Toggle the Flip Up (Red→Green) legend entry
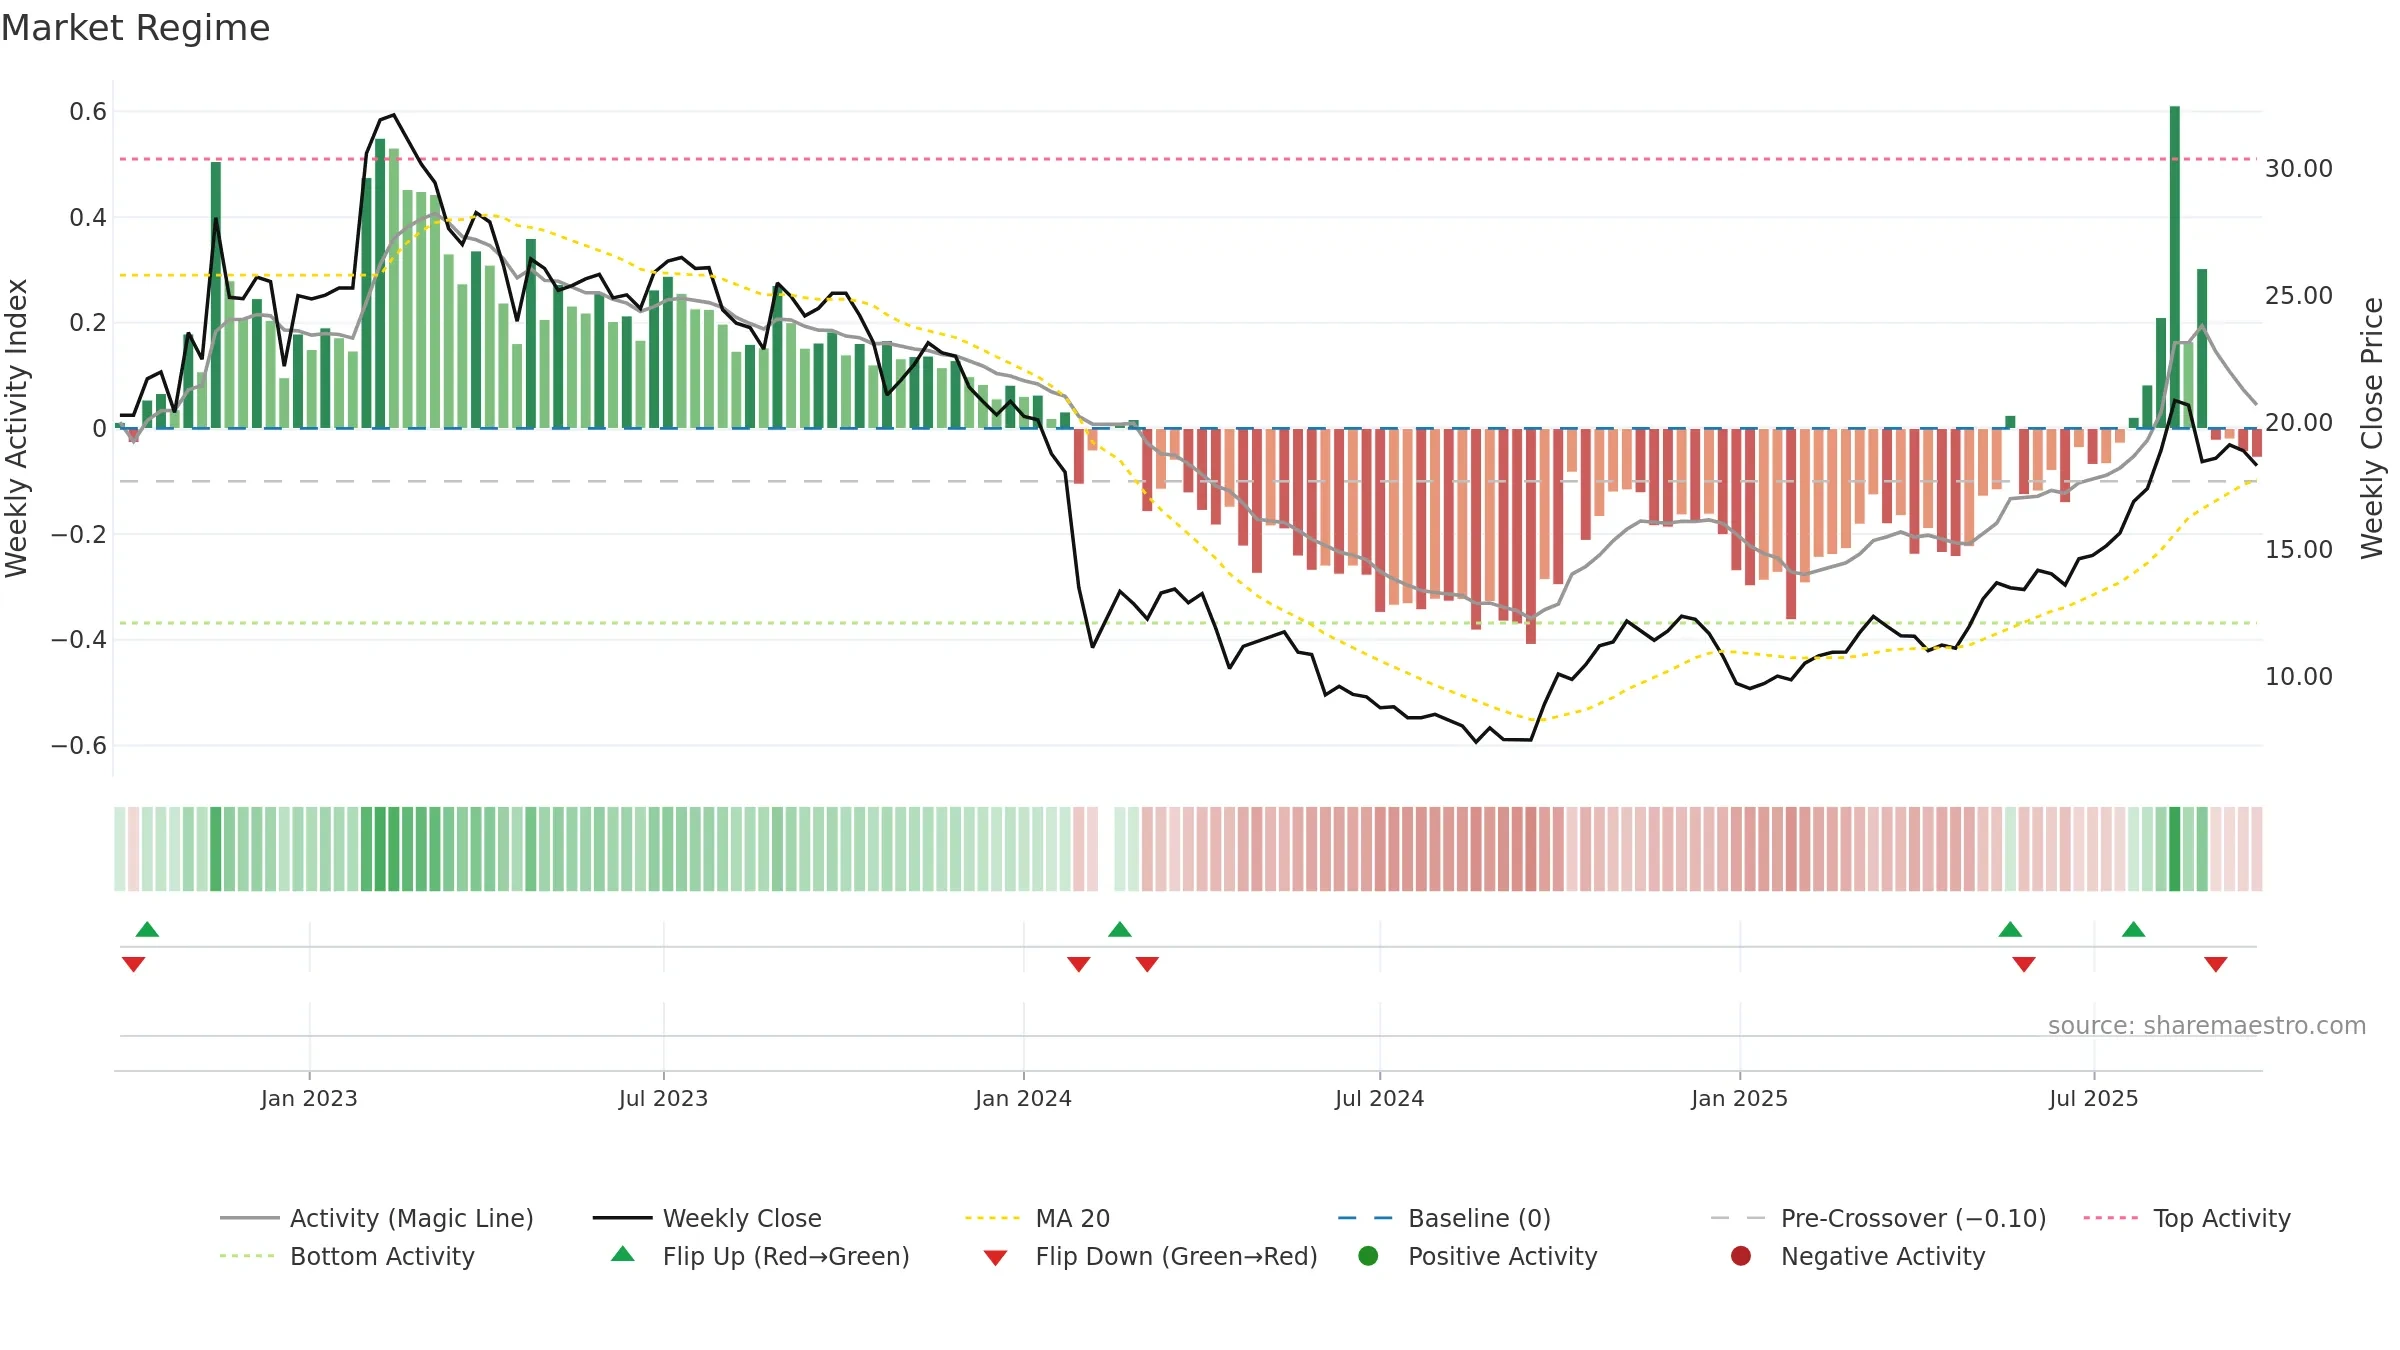 pos(760,1256)
